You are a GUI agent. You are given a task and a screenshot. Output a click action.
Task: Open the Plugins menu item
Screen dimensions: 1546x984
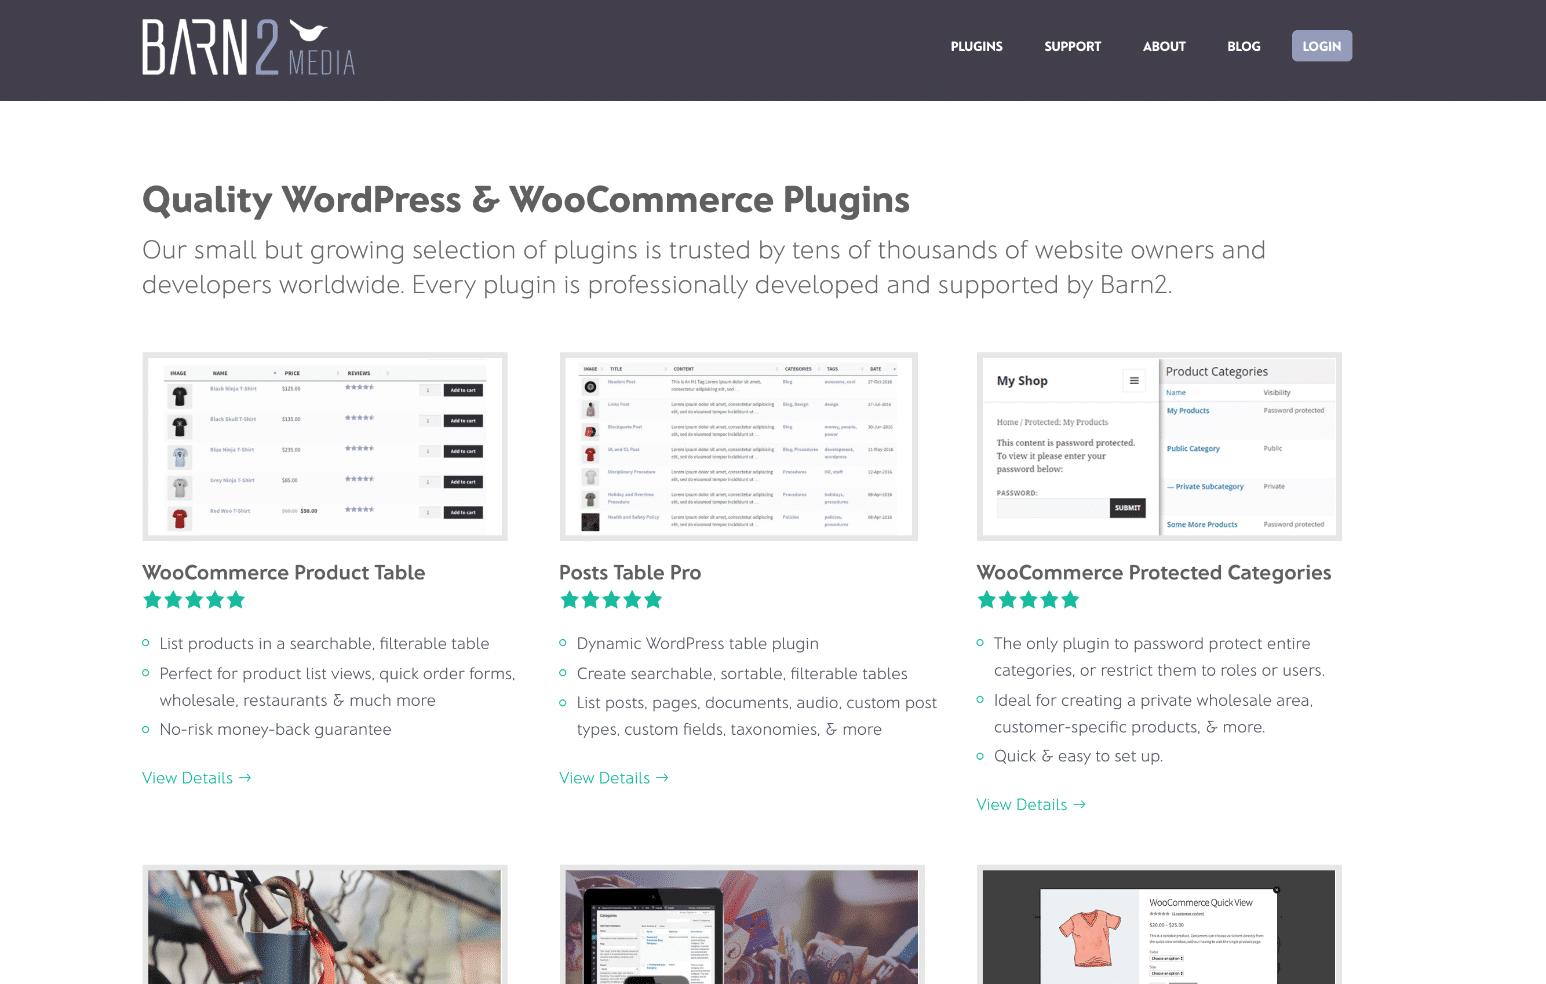[x=976, y=46]
